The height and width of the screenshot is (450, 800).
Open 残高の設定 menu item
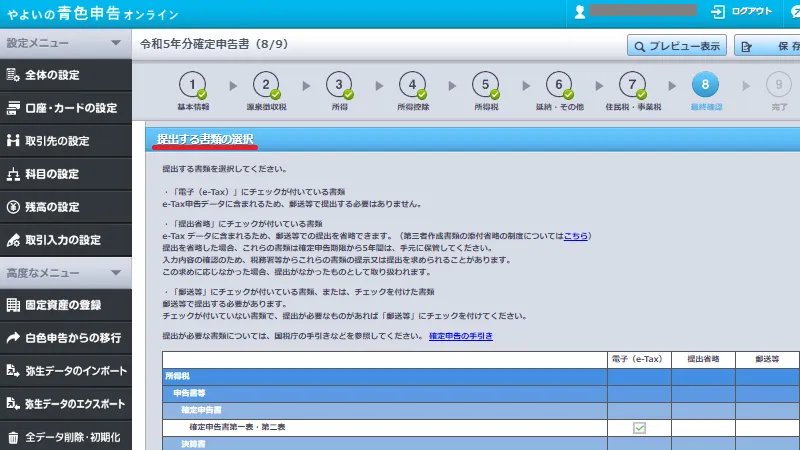(x=66, y=207)
